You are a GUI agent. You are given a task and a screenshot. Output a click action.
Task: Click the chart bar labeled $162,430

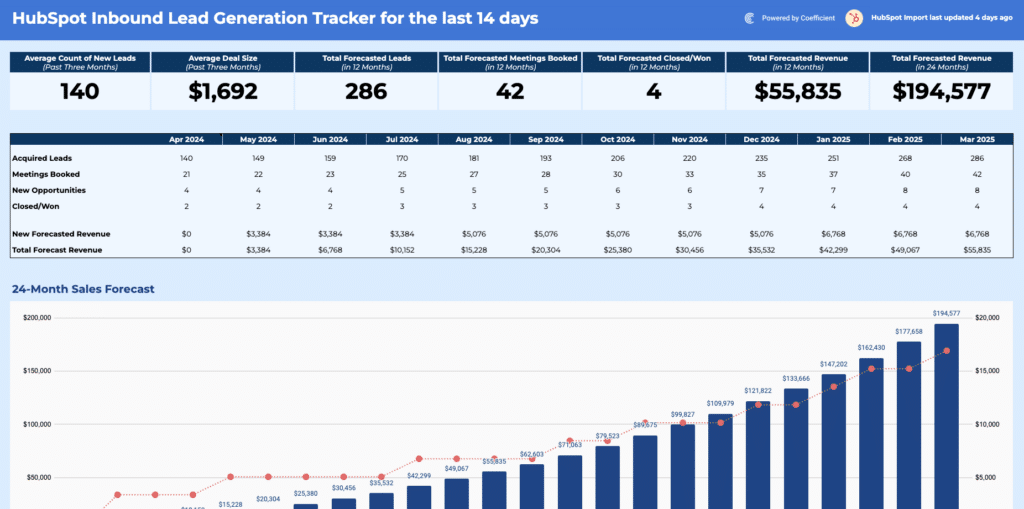(x=871, y=433)
